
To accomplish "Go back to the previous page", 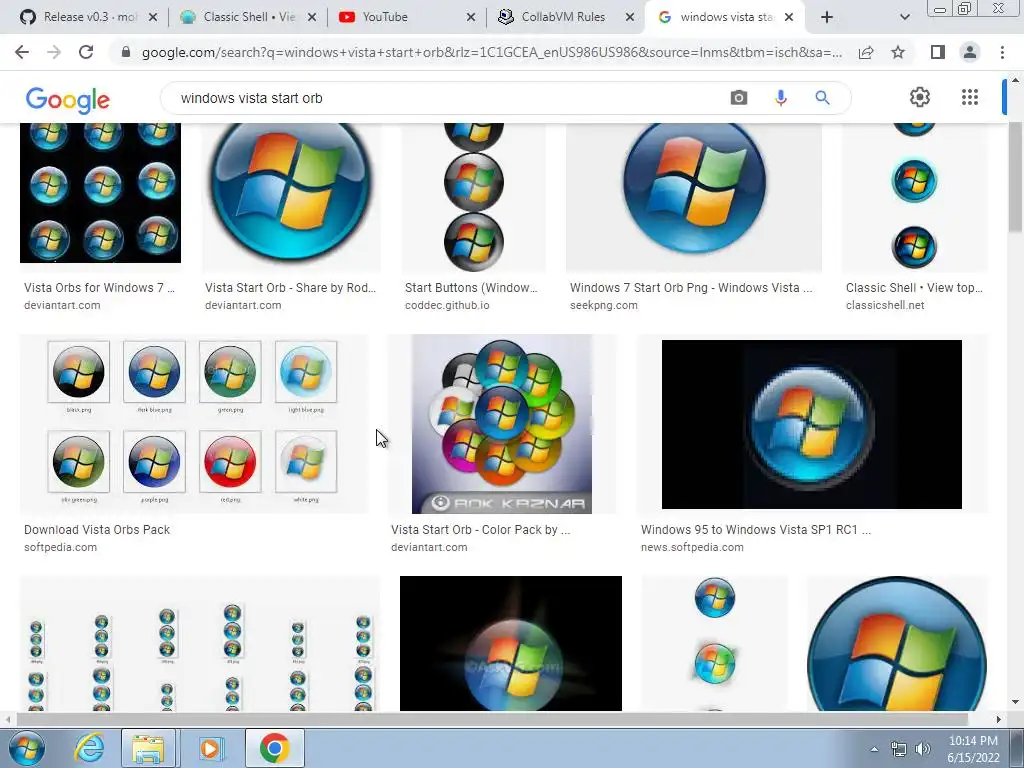I will click(x=22, y=52).
